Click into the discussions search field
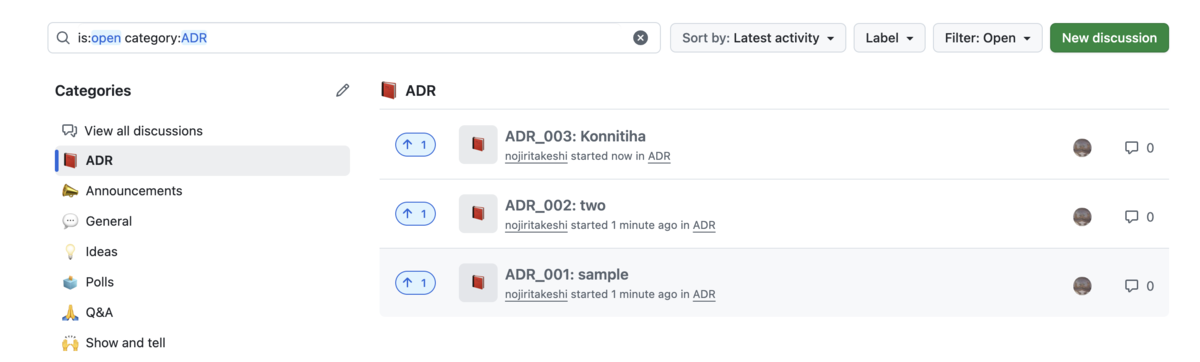Image resolution: width=1200 pixels, height=362 pixels. pos(354,38)
